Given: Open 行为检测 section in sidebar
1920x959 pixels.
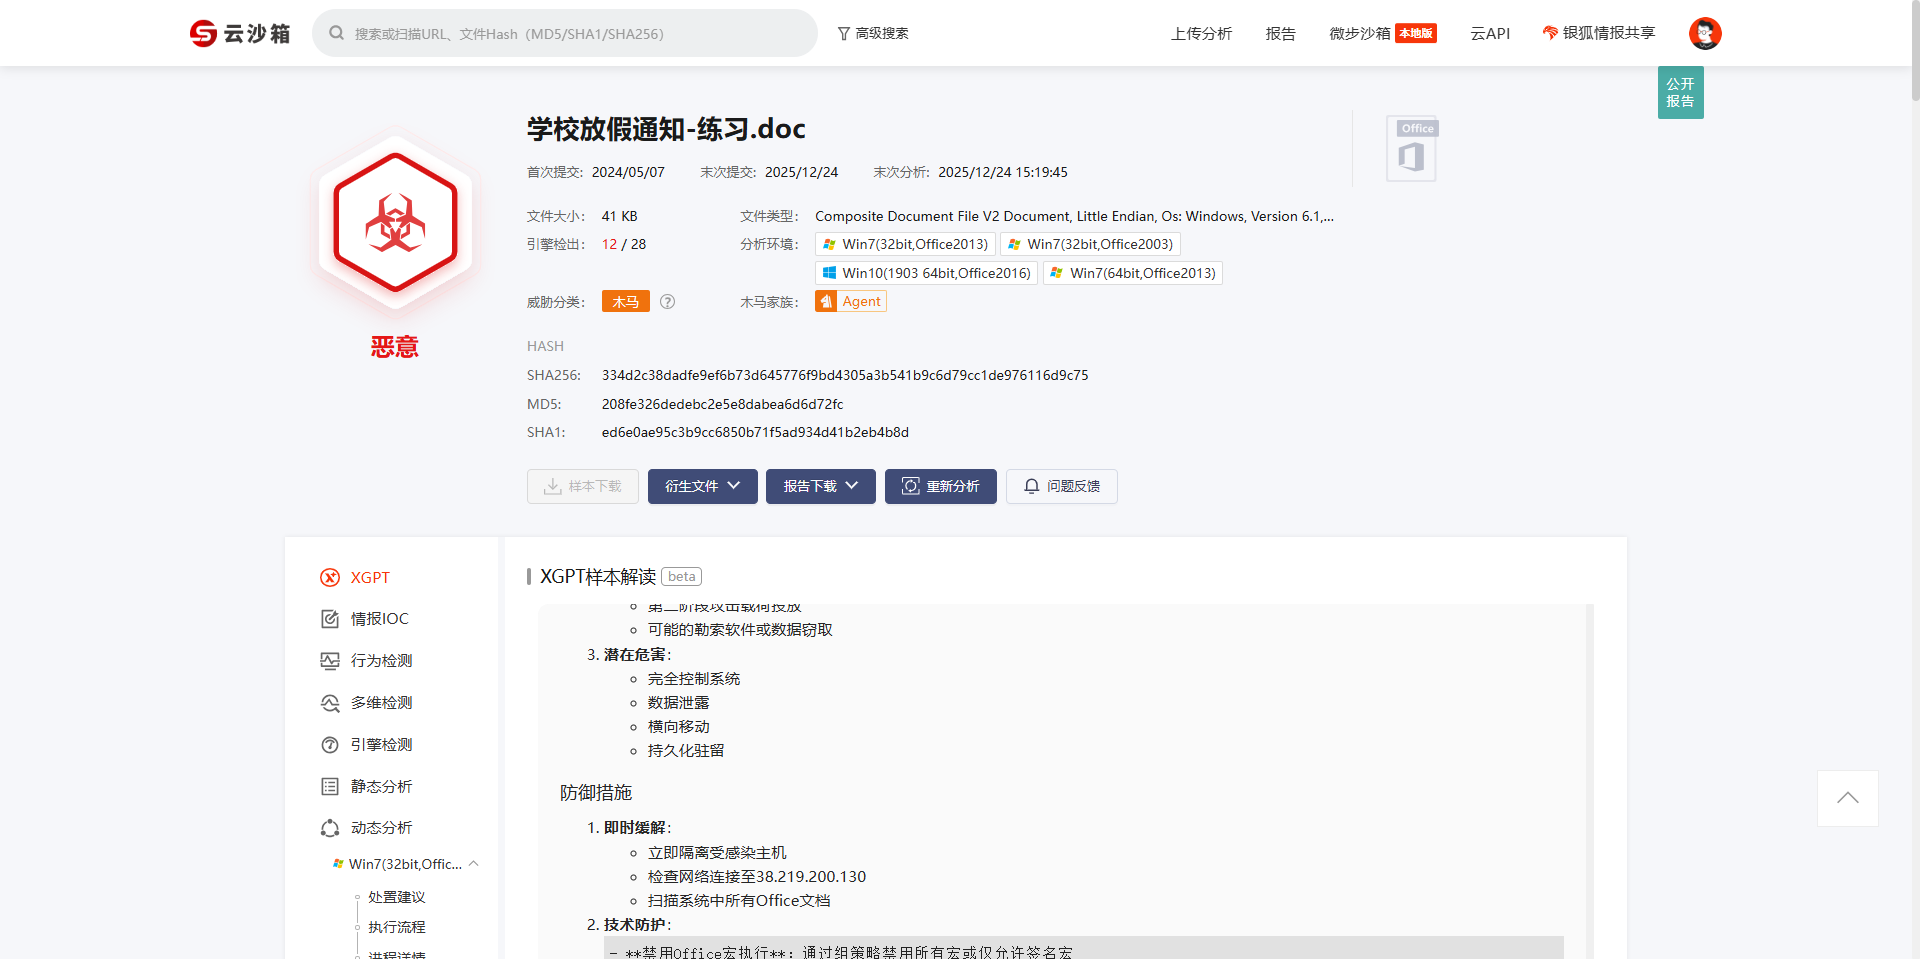Looking at the screenshot, I should click(x=381, y=661).
